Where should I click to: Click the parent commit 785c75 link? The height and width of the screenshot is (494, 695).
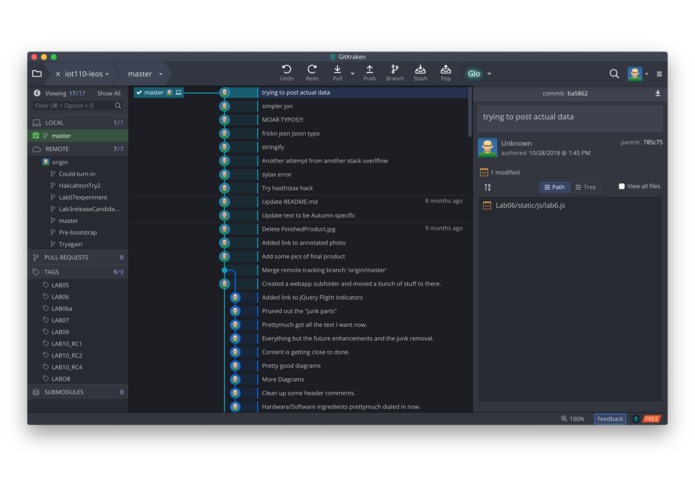[652, 142]
